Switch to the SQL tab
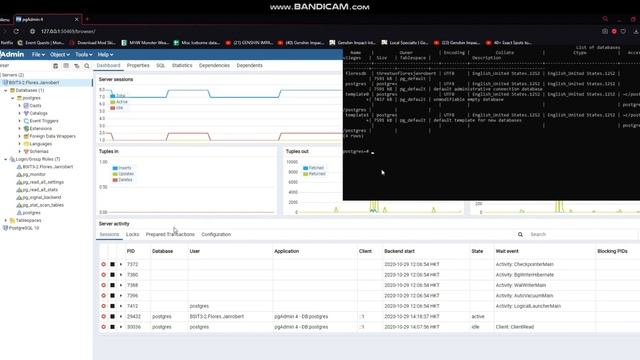Viewport: 640px width, 360px height. (x=160, y=65)
